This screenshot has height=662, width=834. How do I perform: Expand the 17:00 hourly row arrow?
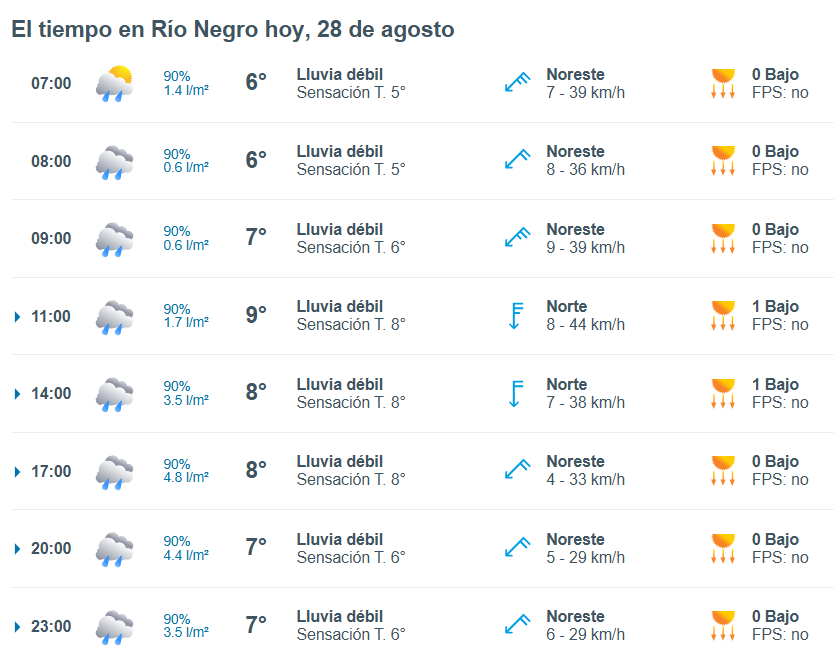click(18, 472)
